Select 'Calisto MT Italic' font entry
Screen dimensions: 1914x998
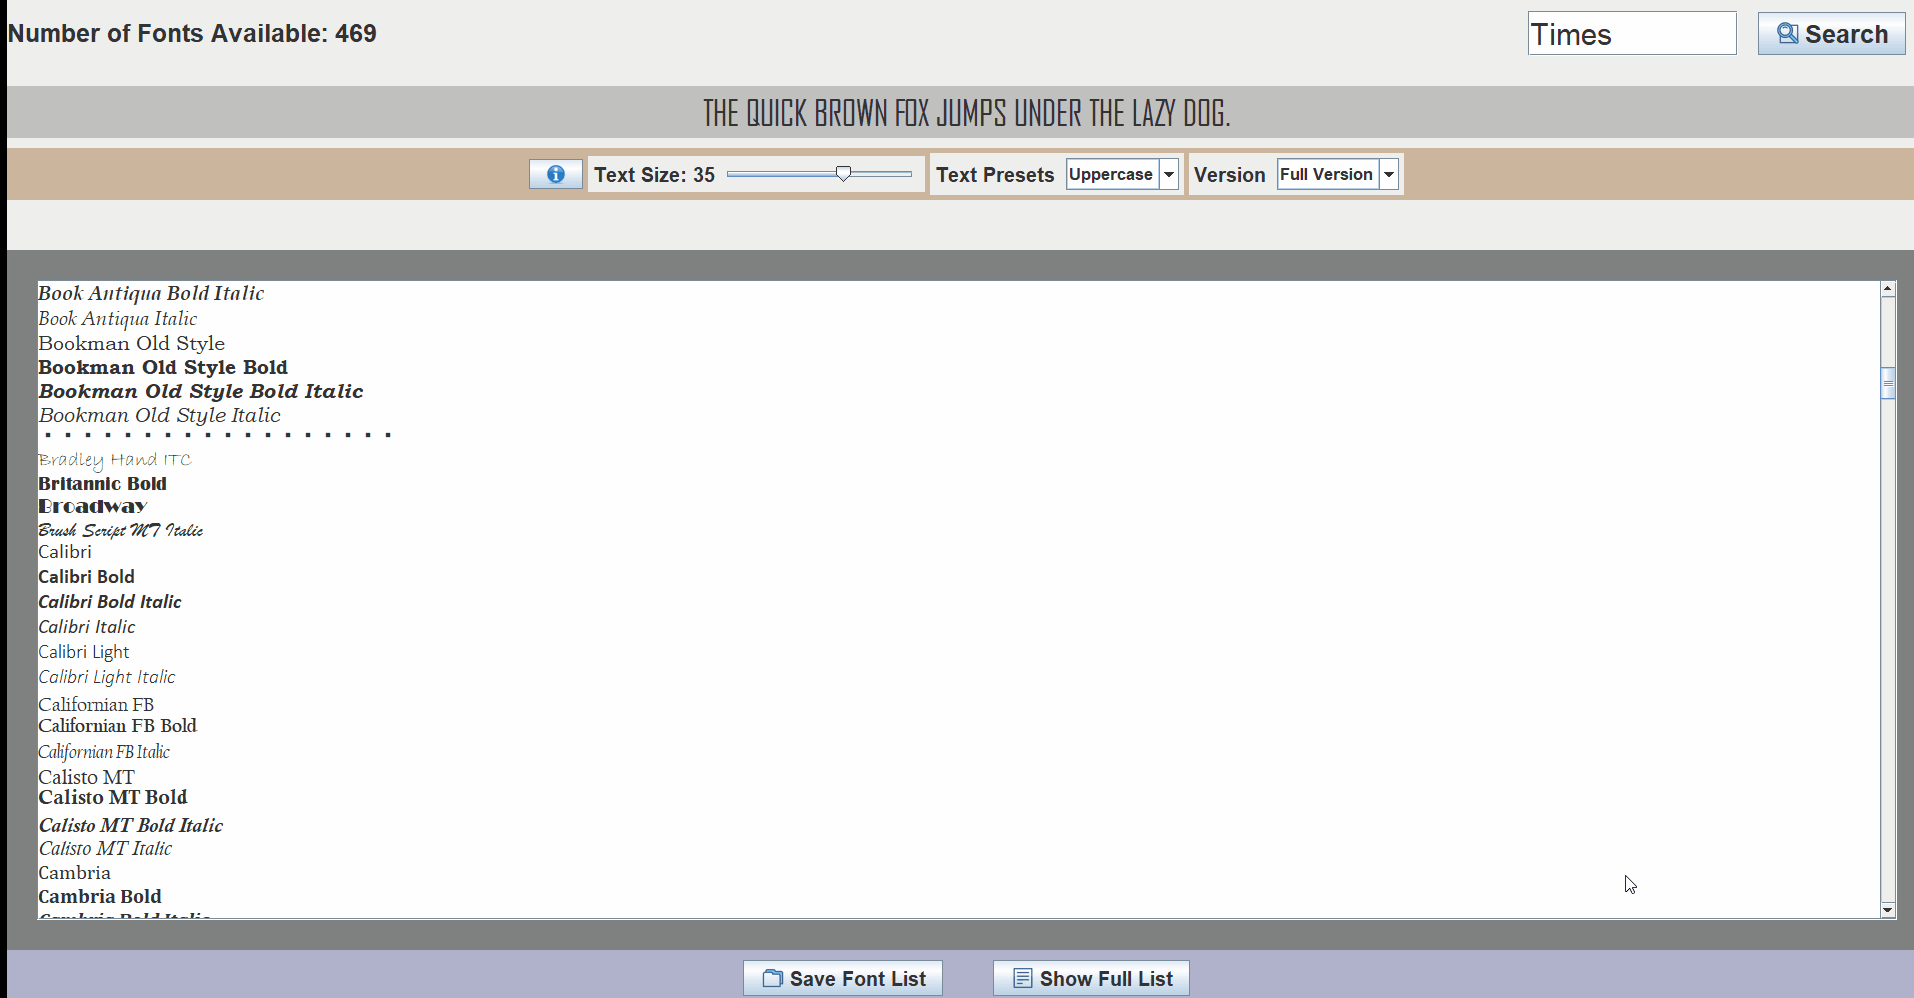click(105, 849)
